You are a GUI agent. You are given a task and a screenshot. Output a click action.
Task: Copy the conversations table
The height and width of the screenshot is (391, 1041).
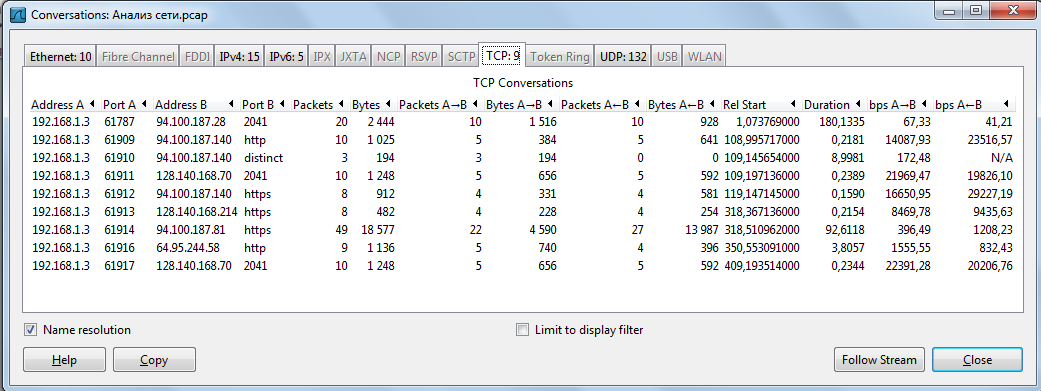154,360
